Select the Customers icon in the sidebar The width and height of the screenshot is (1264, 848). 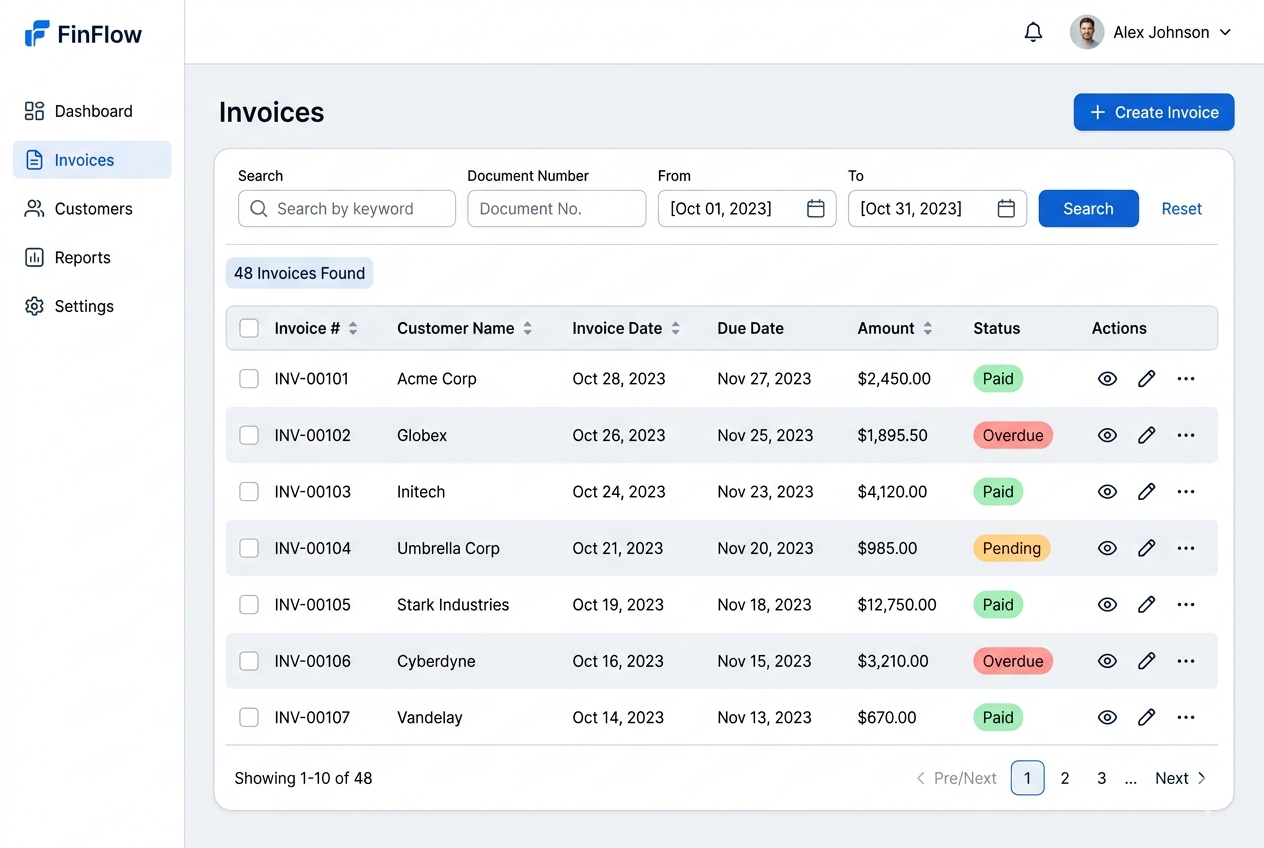(x=33, y=208)
